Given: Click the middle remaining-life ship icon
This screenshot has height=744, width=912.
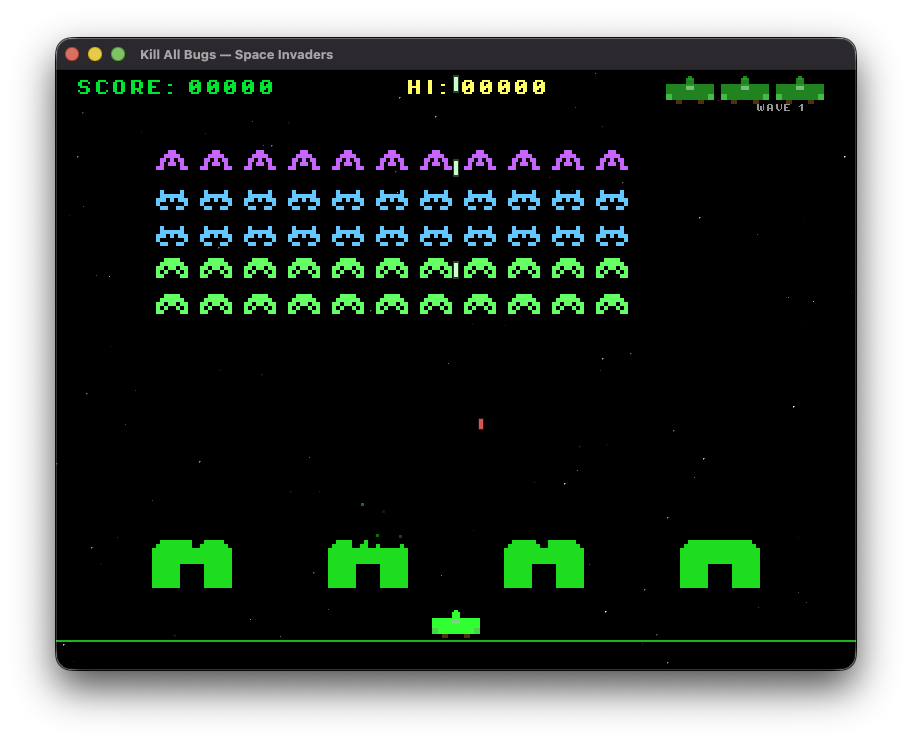Looking at the screenshot, I should 745,90.
